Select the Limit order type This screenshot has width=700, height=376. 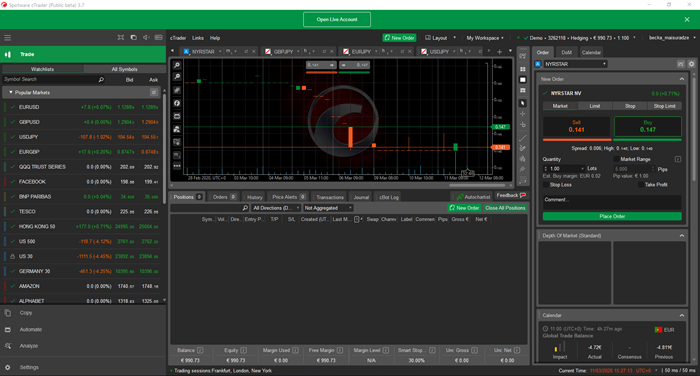595,106
